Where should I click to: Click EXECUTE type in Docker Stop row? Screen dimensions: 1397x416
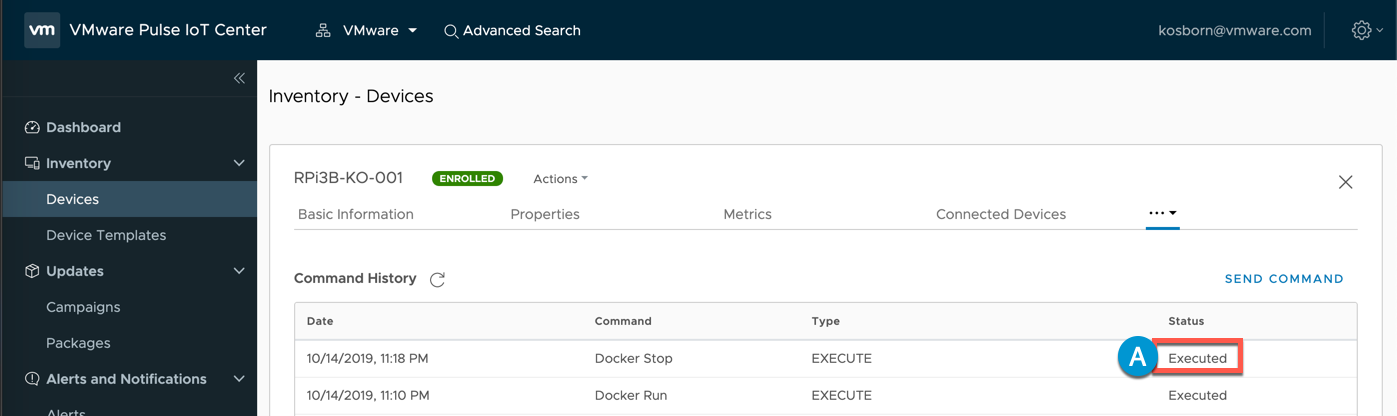[x=842, y=358]
